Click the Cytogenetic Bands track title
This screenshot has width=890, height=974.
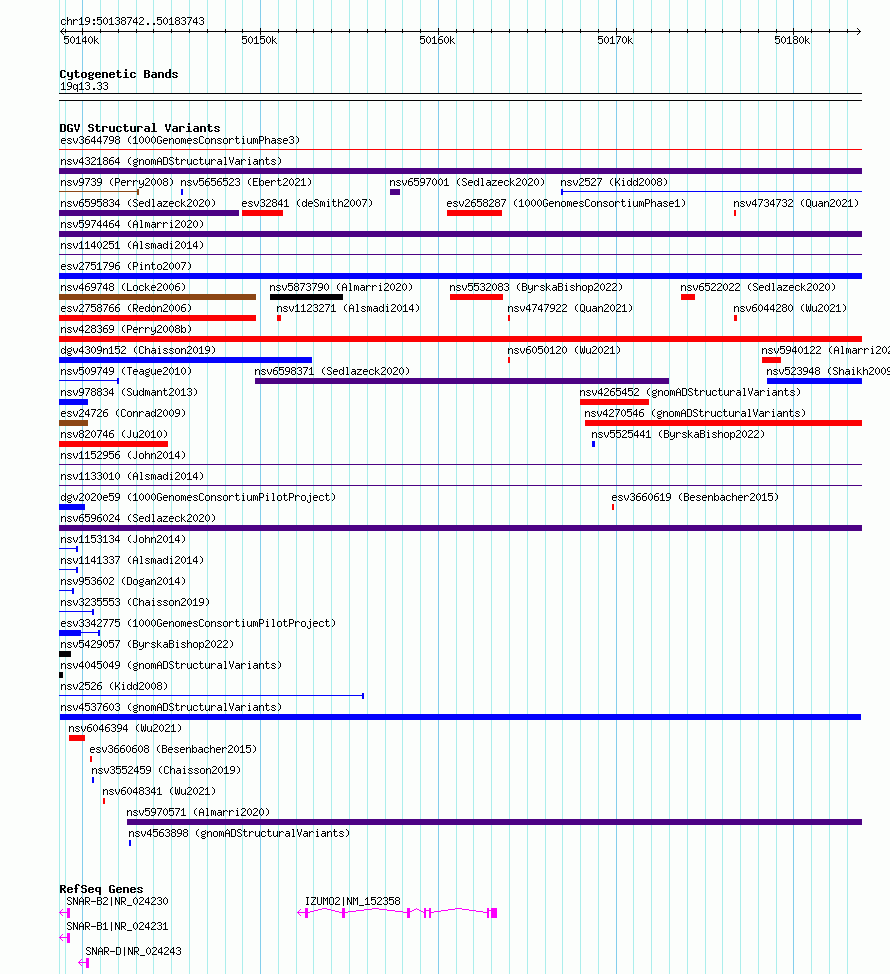[x=119, y=74]
